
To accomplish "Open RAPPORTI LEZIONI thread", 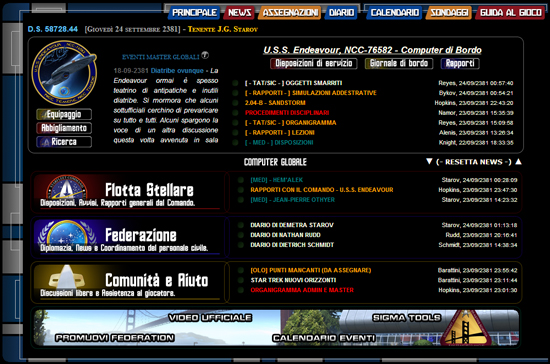I will pyautogui.click(x=280, y=133).
